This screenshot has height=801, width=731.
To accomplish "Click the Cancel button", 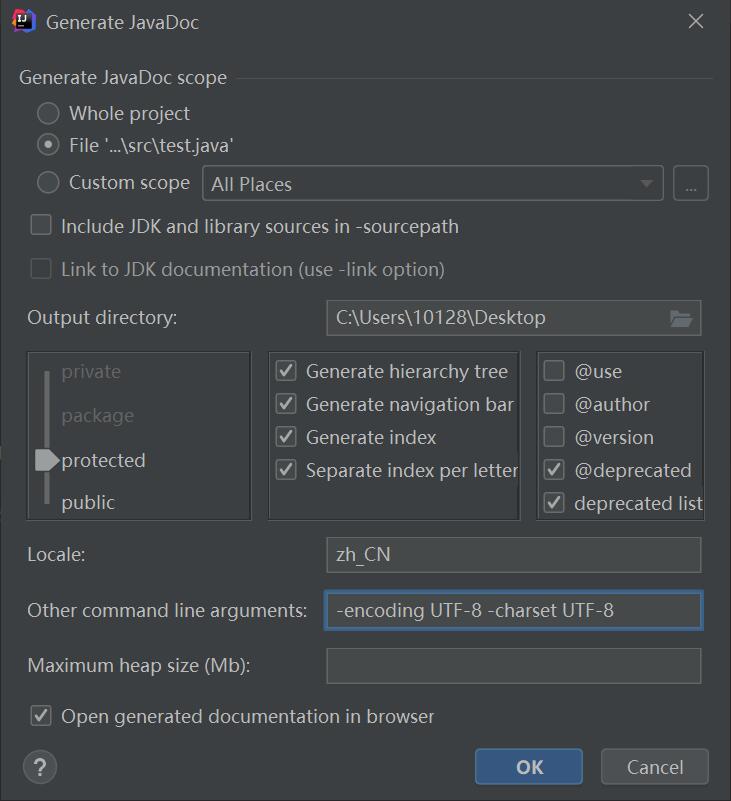I will pyautogui.click(x=655, y=767).
